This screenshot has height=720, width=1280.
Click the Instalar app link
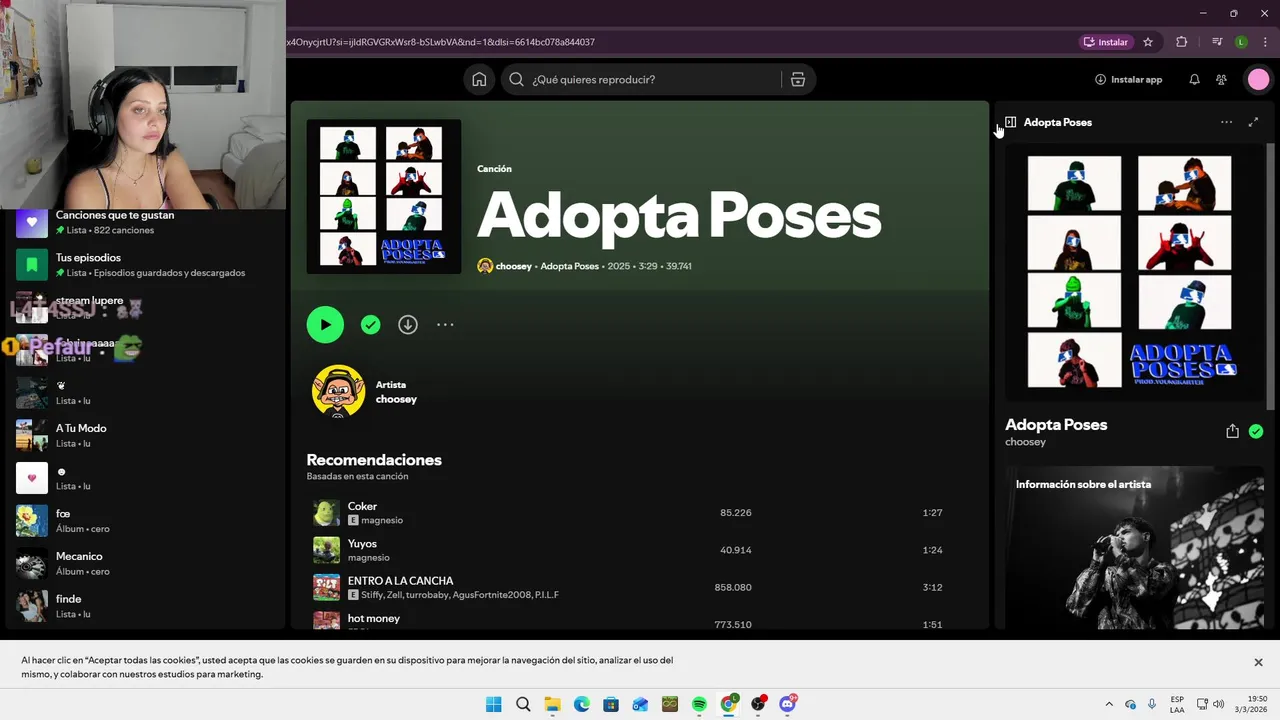click(x=1128, y=79)
